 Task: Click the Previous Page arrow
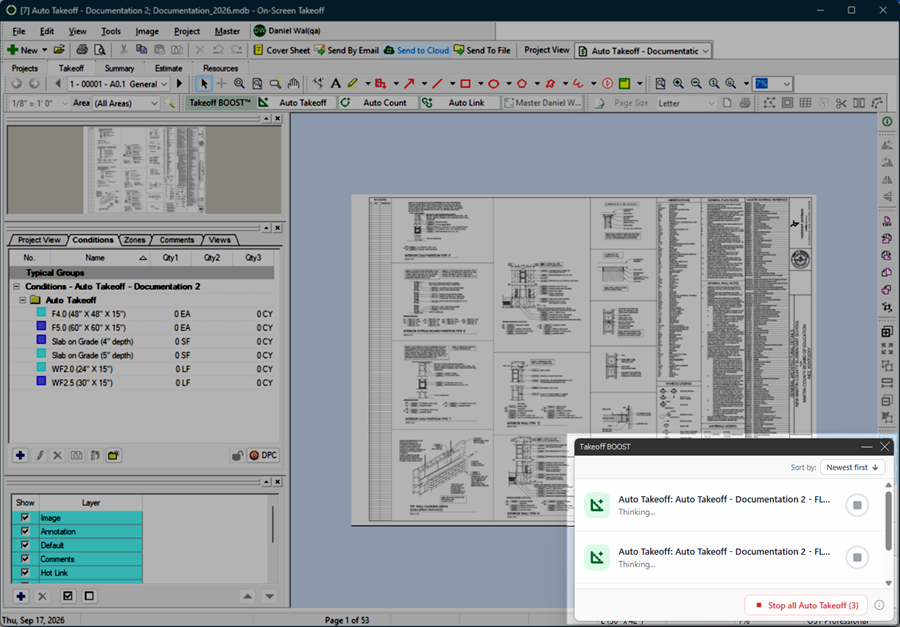(x=58, y=84)
